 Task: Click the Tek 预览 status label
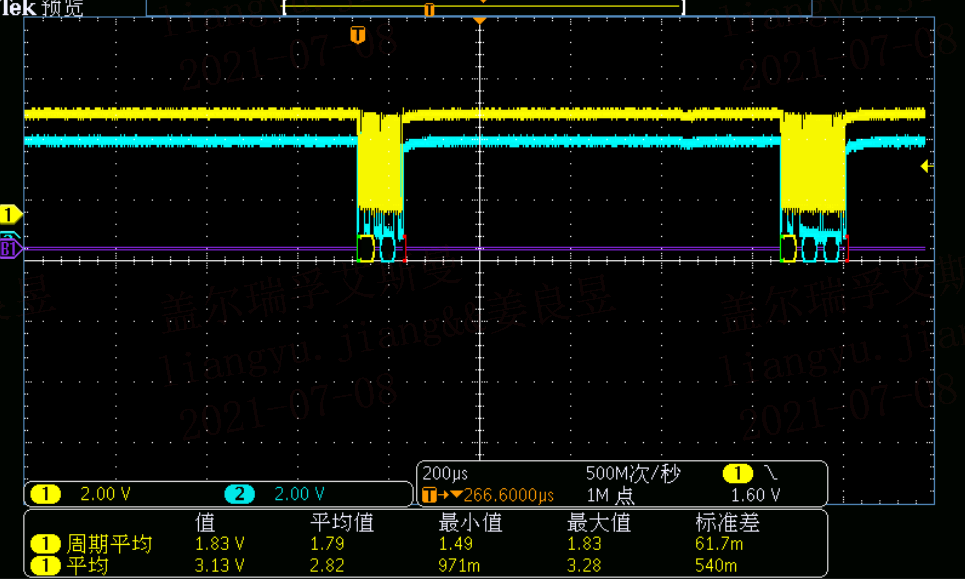click(41, 8)
